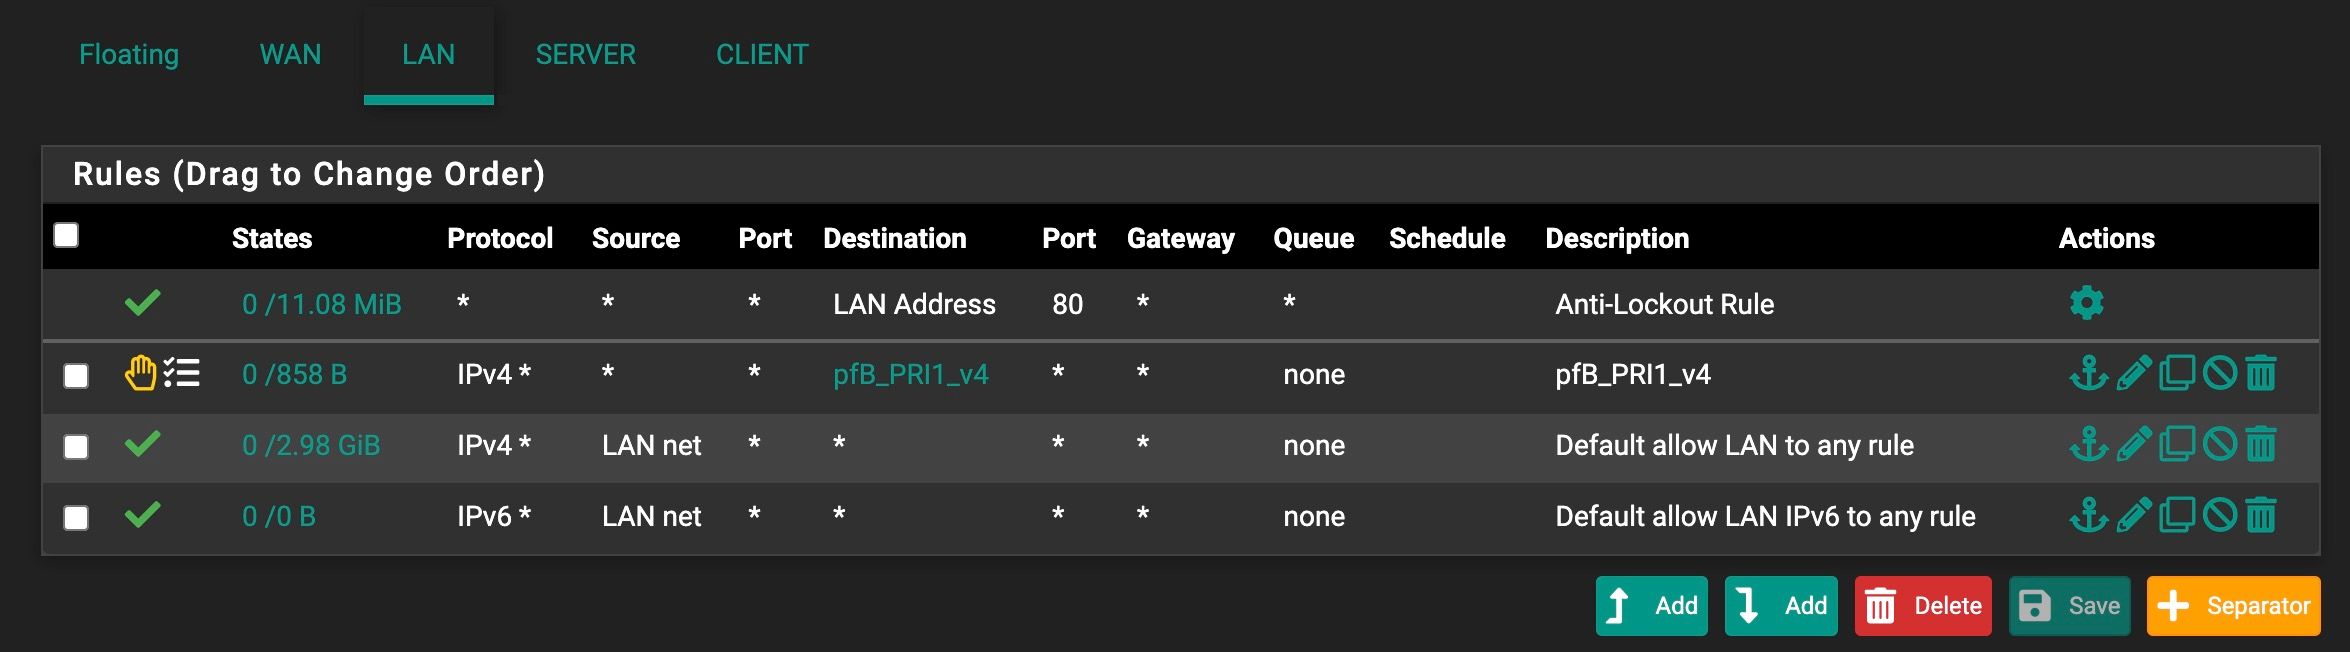The height and width of the screenshot is (652, 2350).
Task: Toggle the select-all checkbox in the header row
Action: (66, 235)
